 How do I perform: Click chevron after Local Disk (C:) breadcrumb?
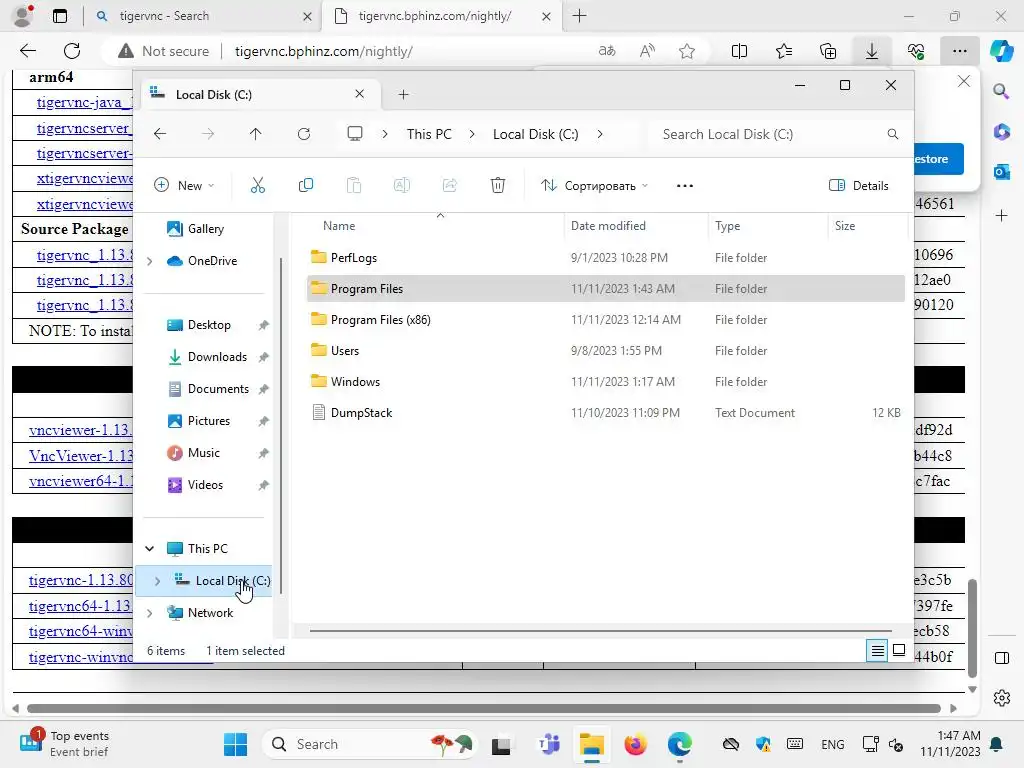[600, 134]
